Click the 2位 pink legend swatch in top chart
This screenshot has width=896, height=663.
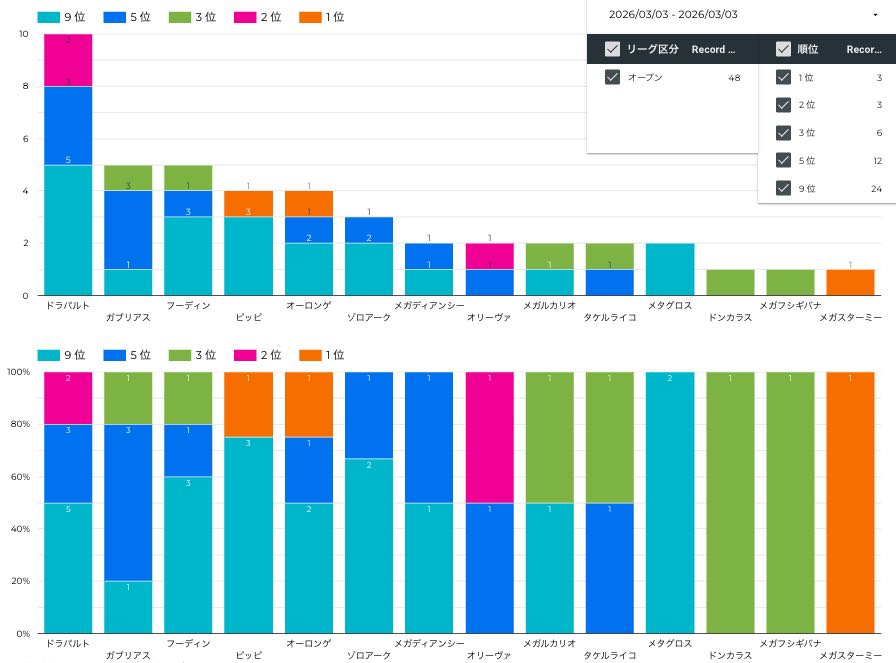244,17
